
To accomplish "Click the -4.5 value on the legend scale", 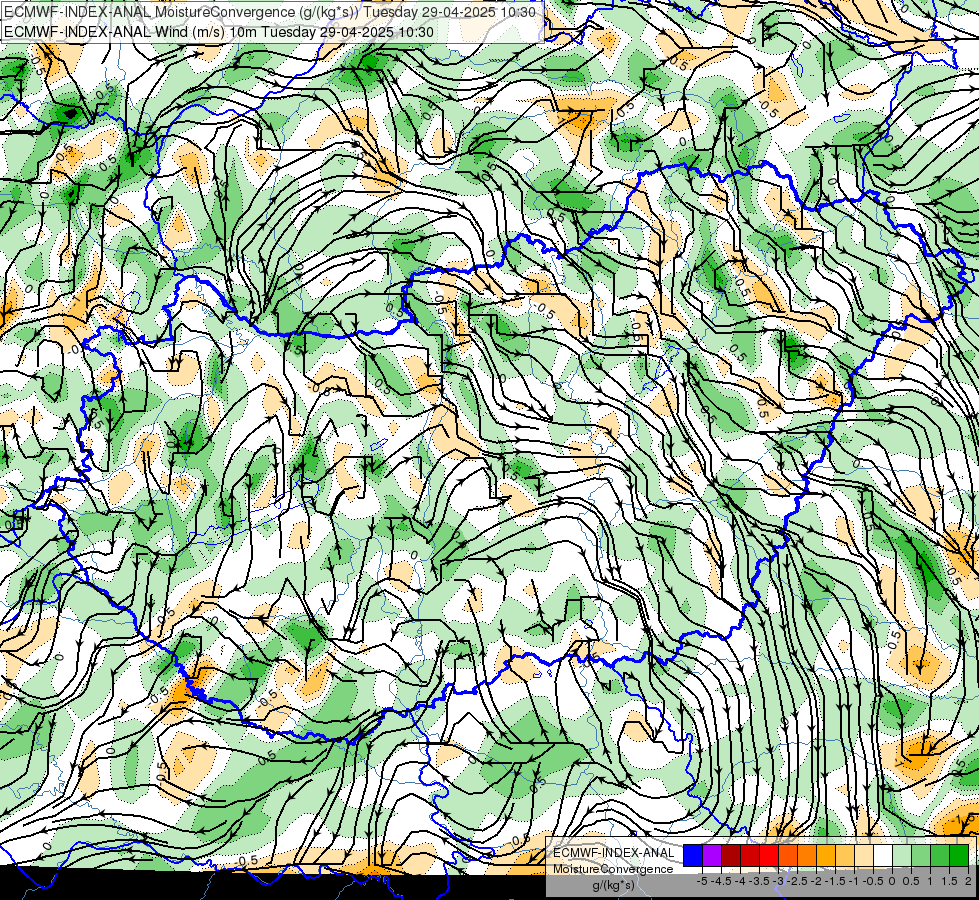I will (721, 881).
